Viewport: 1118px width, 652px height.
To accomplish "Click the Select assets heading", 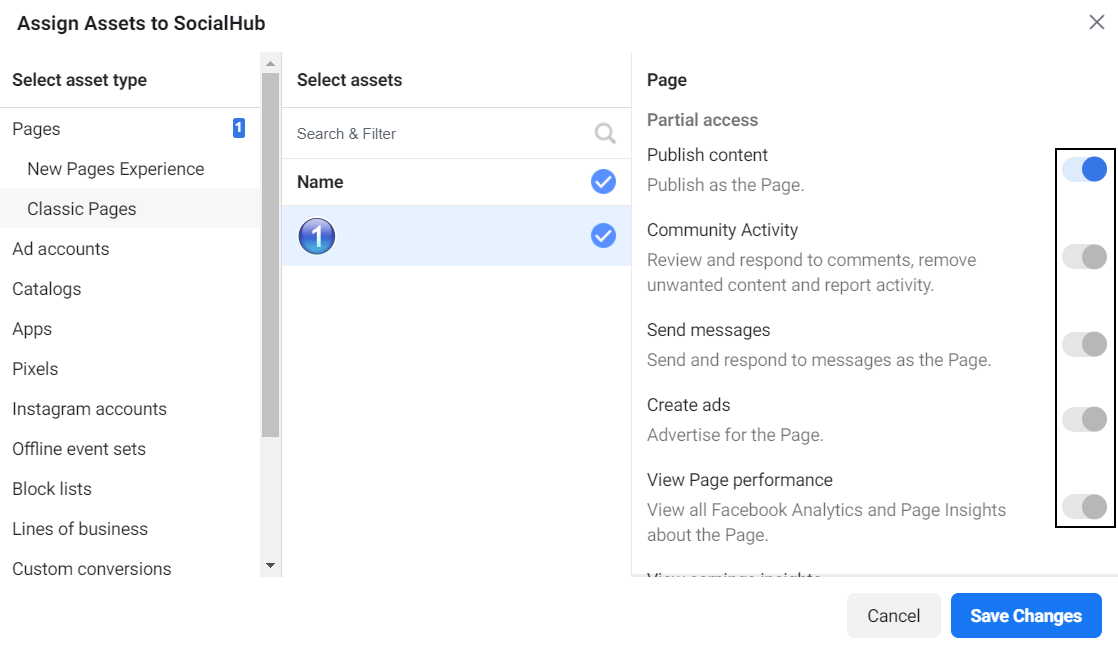I will click(x=349, y=80).
